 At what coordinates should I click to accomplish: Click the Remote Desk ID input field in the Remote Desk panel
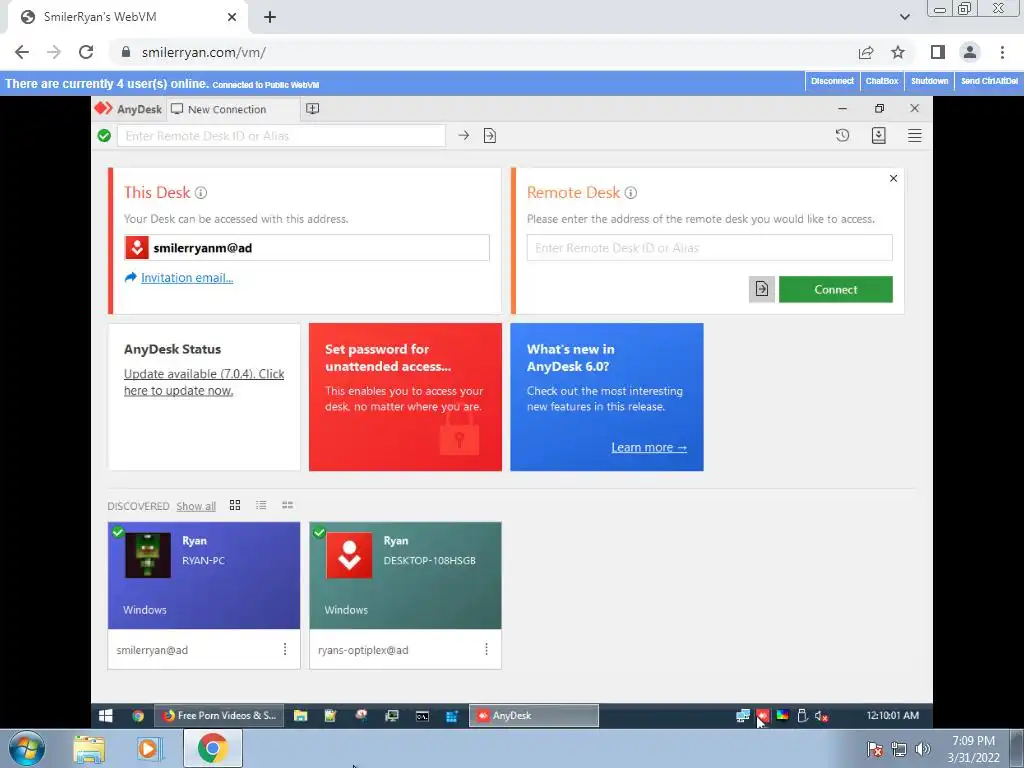(710, 248)
